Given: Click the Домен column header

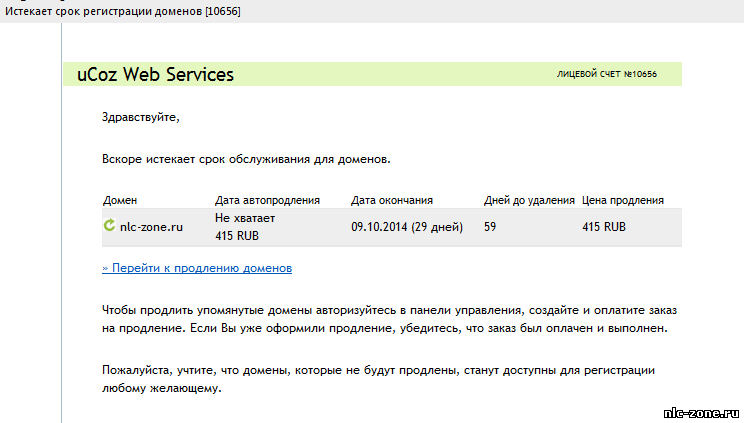Looking at the screenshot, I should pyautogui.click(x=120, y=200).
